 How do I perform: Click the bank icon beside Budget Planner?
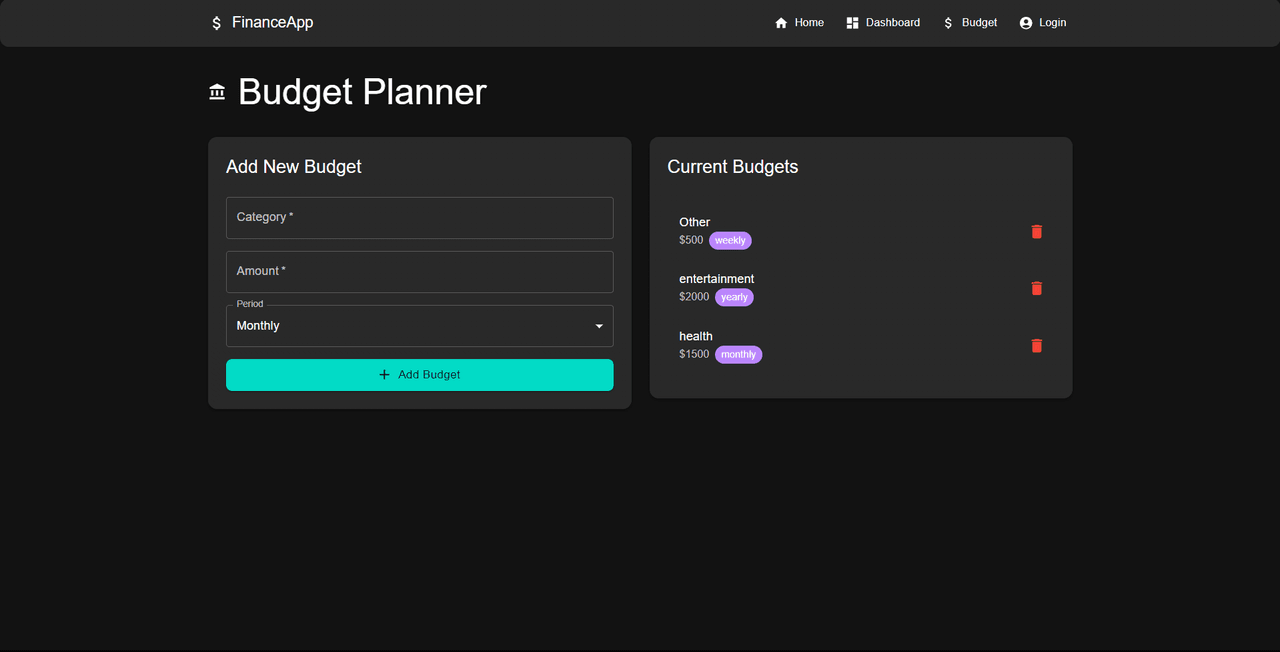[217, 92]
